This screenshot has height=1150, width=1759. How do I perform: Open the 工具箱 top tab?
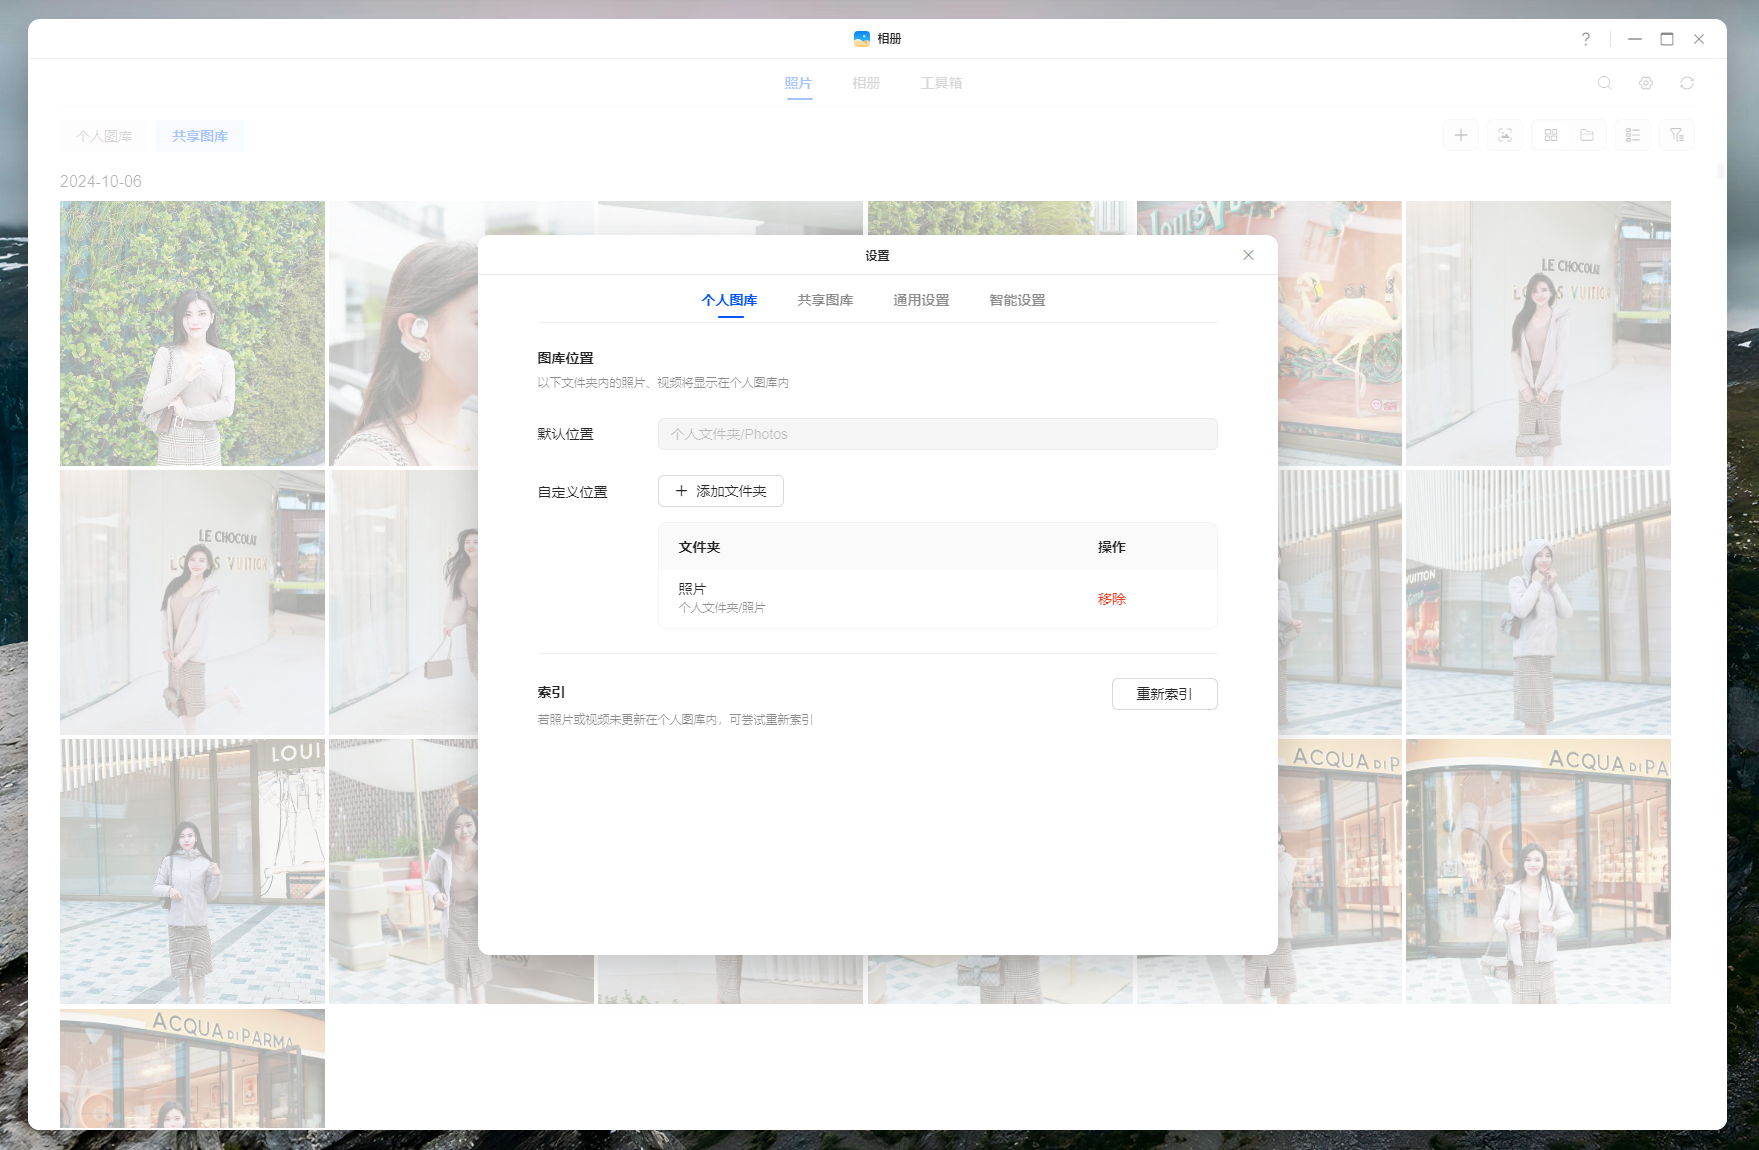click(941, 83)
